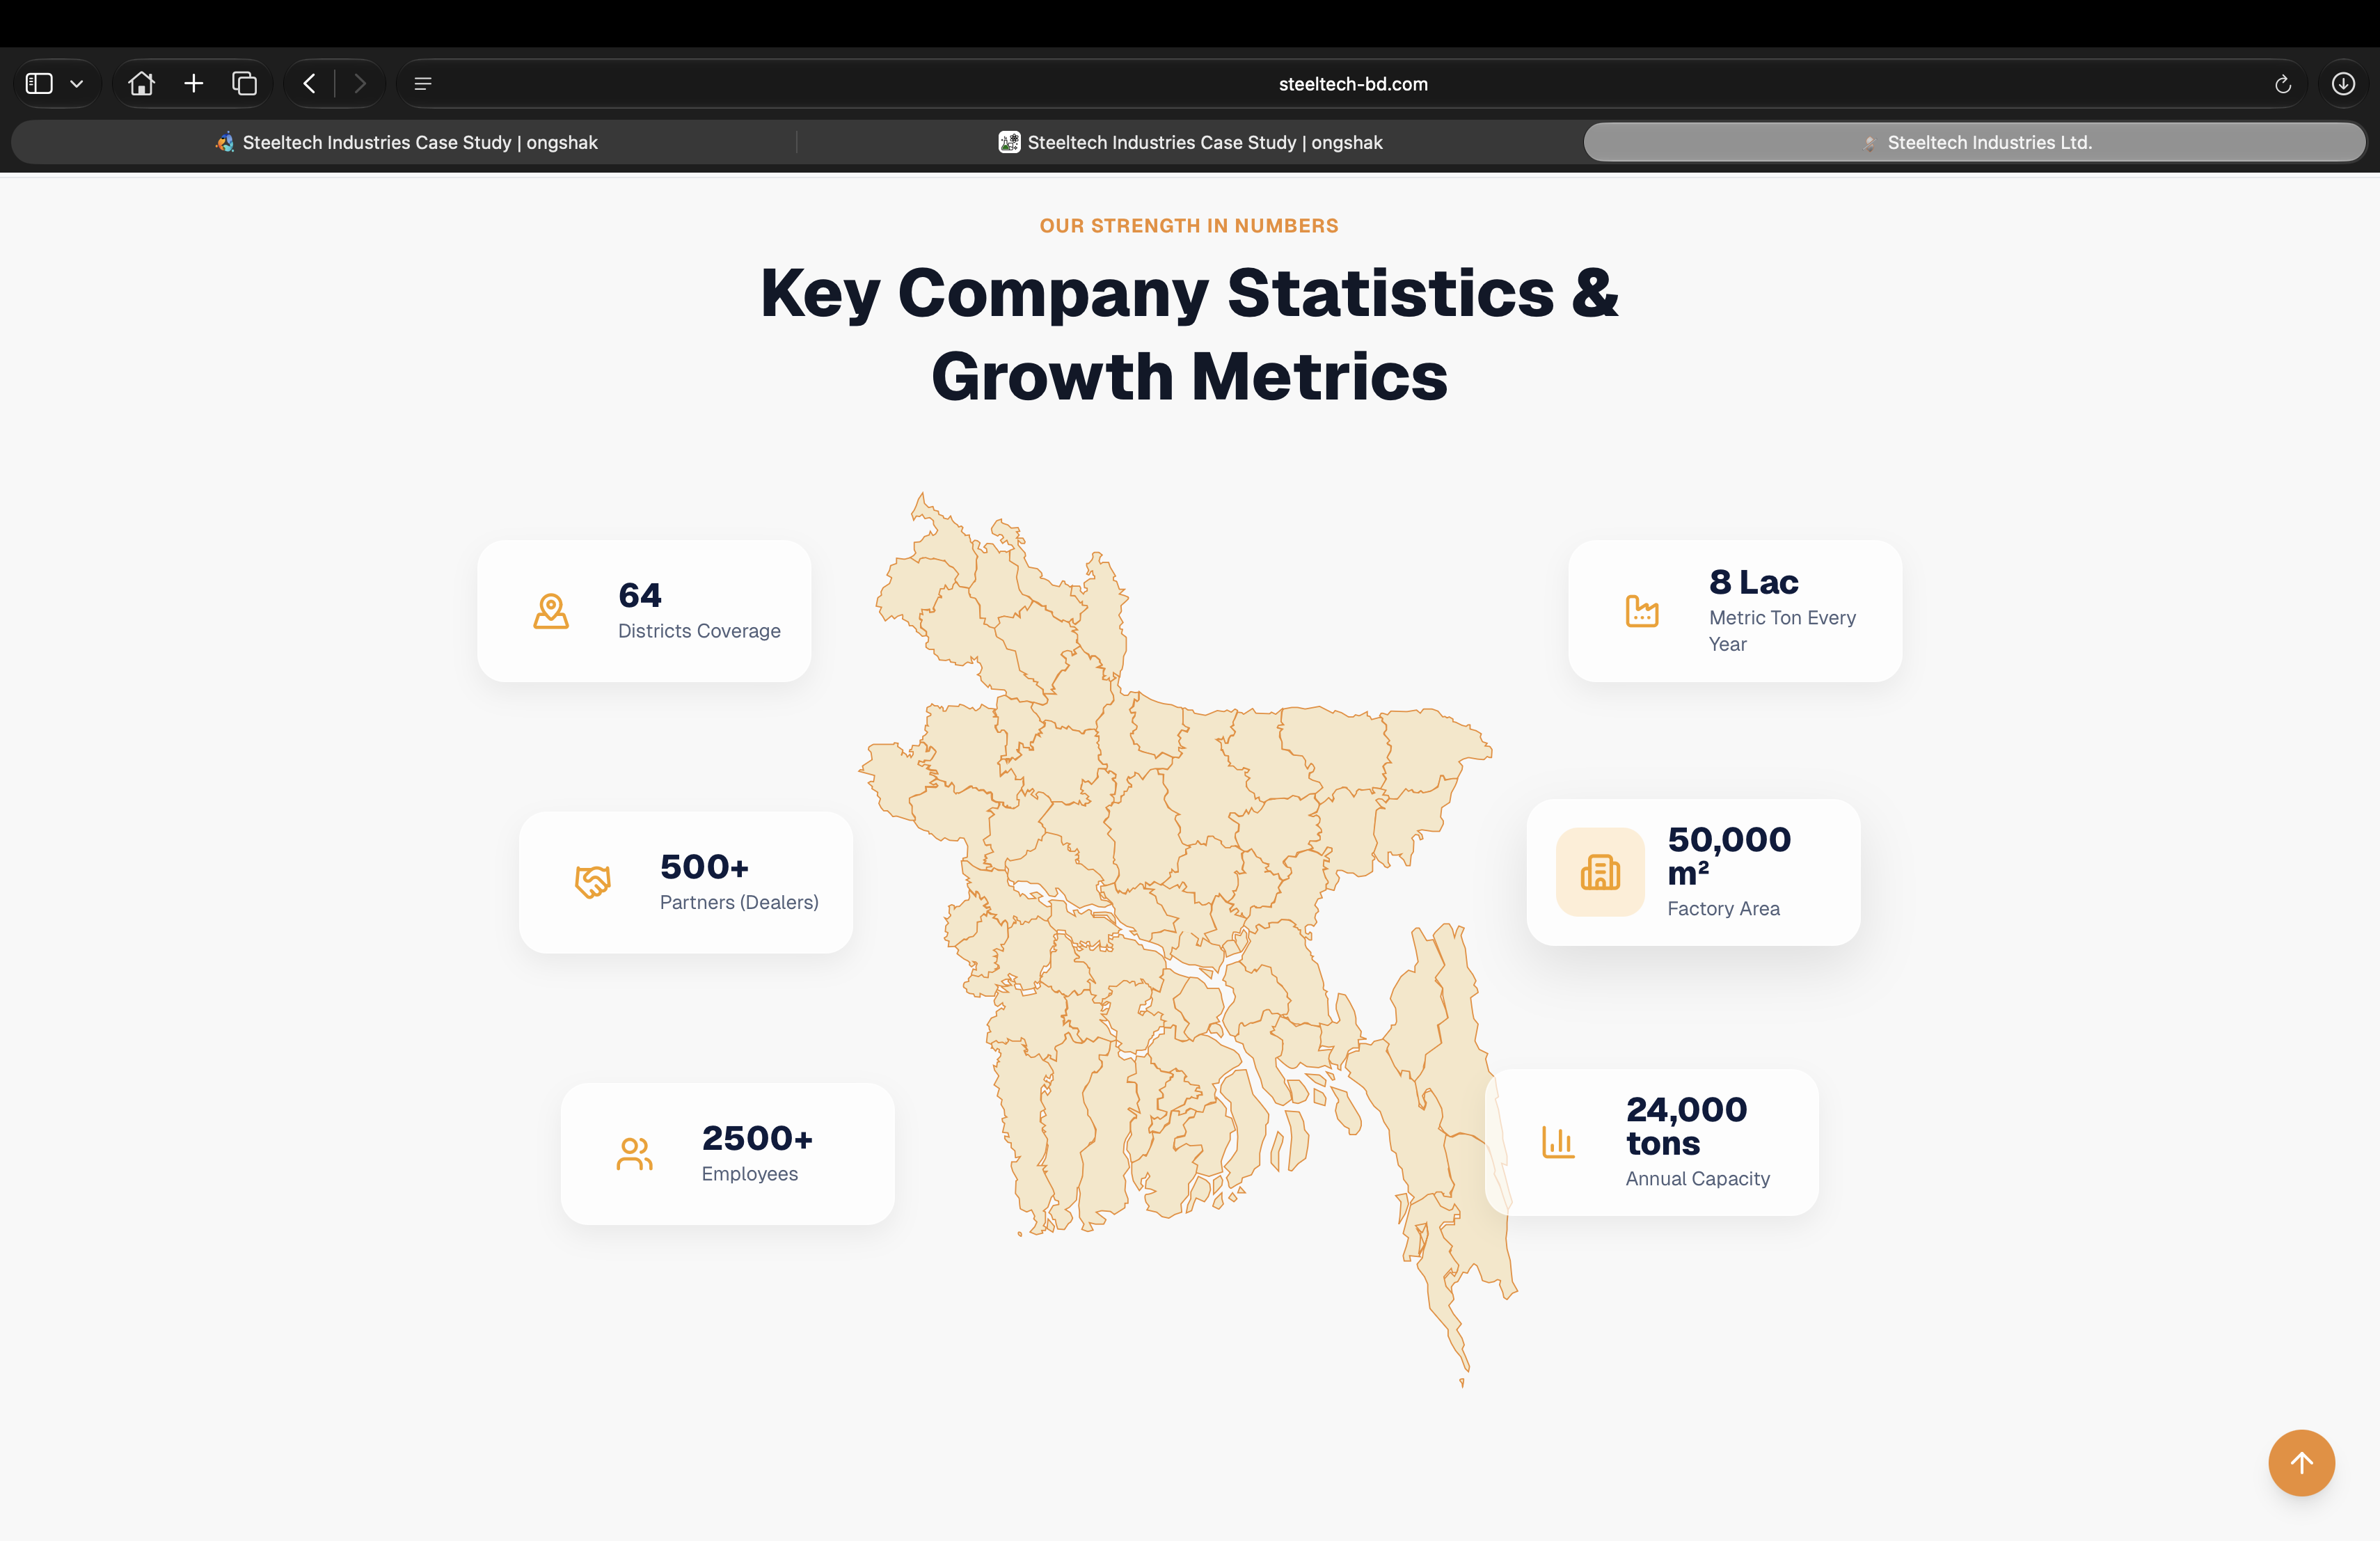Select the Steeltech Industries Ltd. tab
Image resolution: width=2380 pixels, height=1541 pixels.
(1975, 142)
